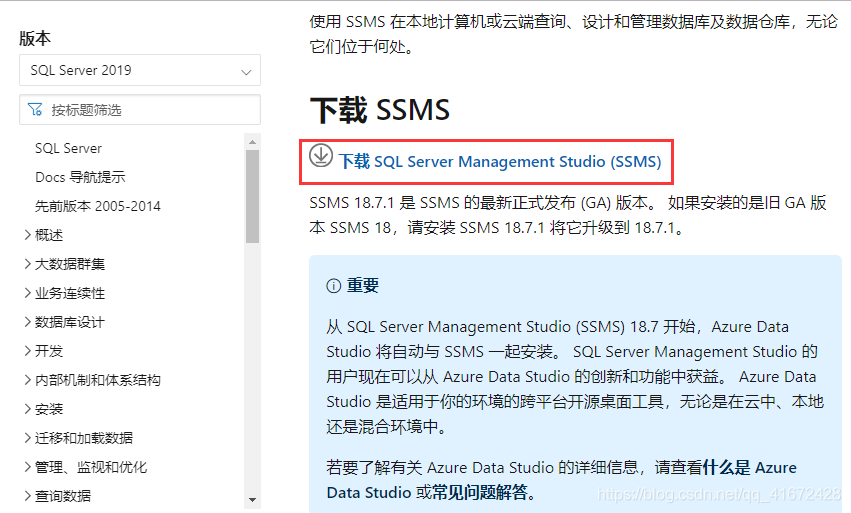Viewport: 851px width, 513px height.
Task: Click the sidebar scrollbar thumb
Action: point(252,197)
